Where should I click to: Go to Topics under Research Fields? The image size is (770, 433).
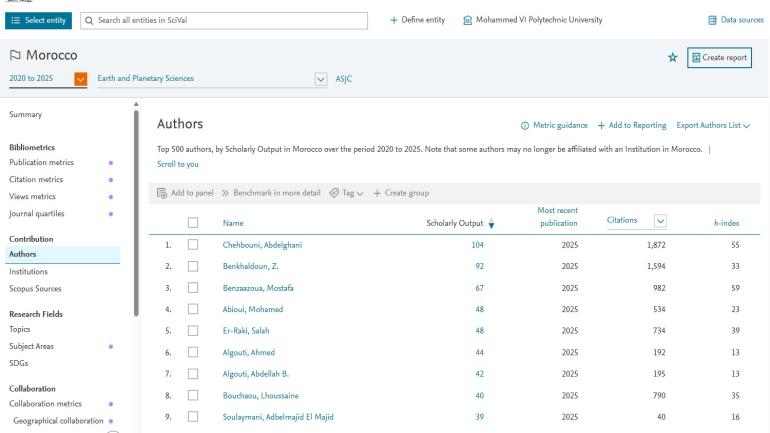[21, 328]
